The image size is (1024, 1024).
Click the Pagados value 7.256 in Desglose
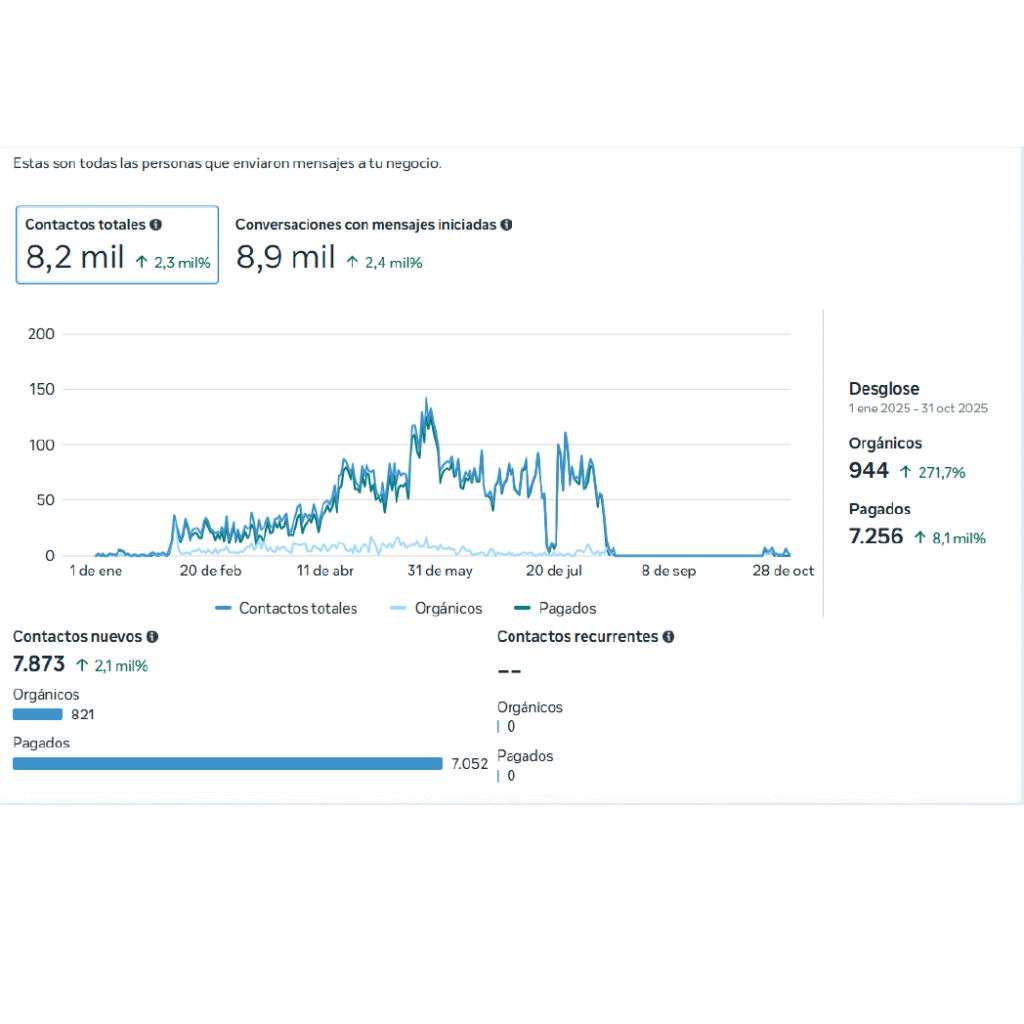pos(875,537)
